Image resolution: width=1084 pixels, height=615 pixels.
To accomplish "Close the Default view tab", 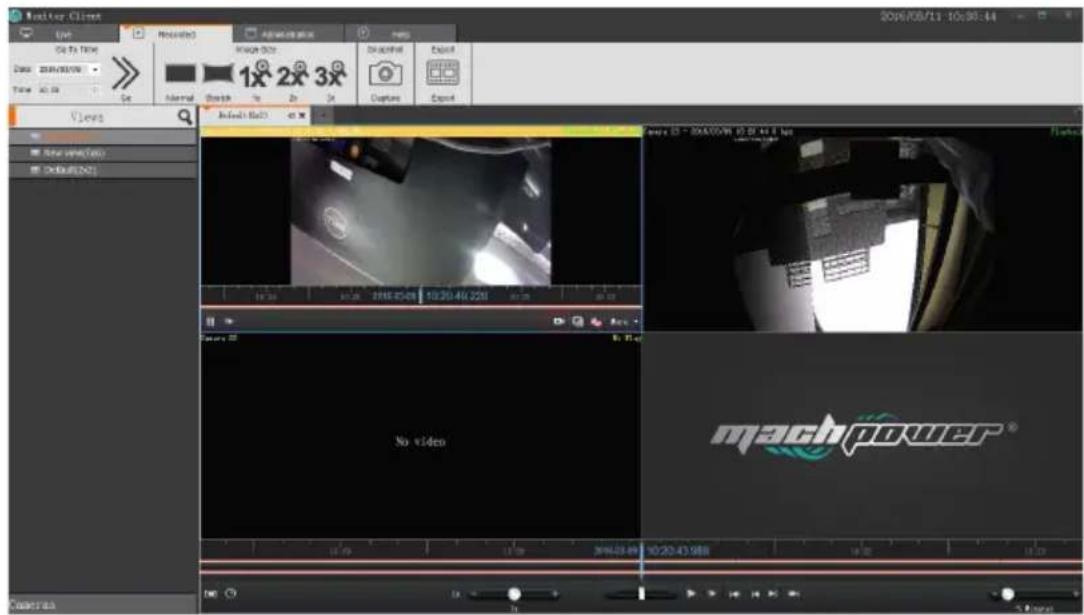I will click(x=303, y=115).
